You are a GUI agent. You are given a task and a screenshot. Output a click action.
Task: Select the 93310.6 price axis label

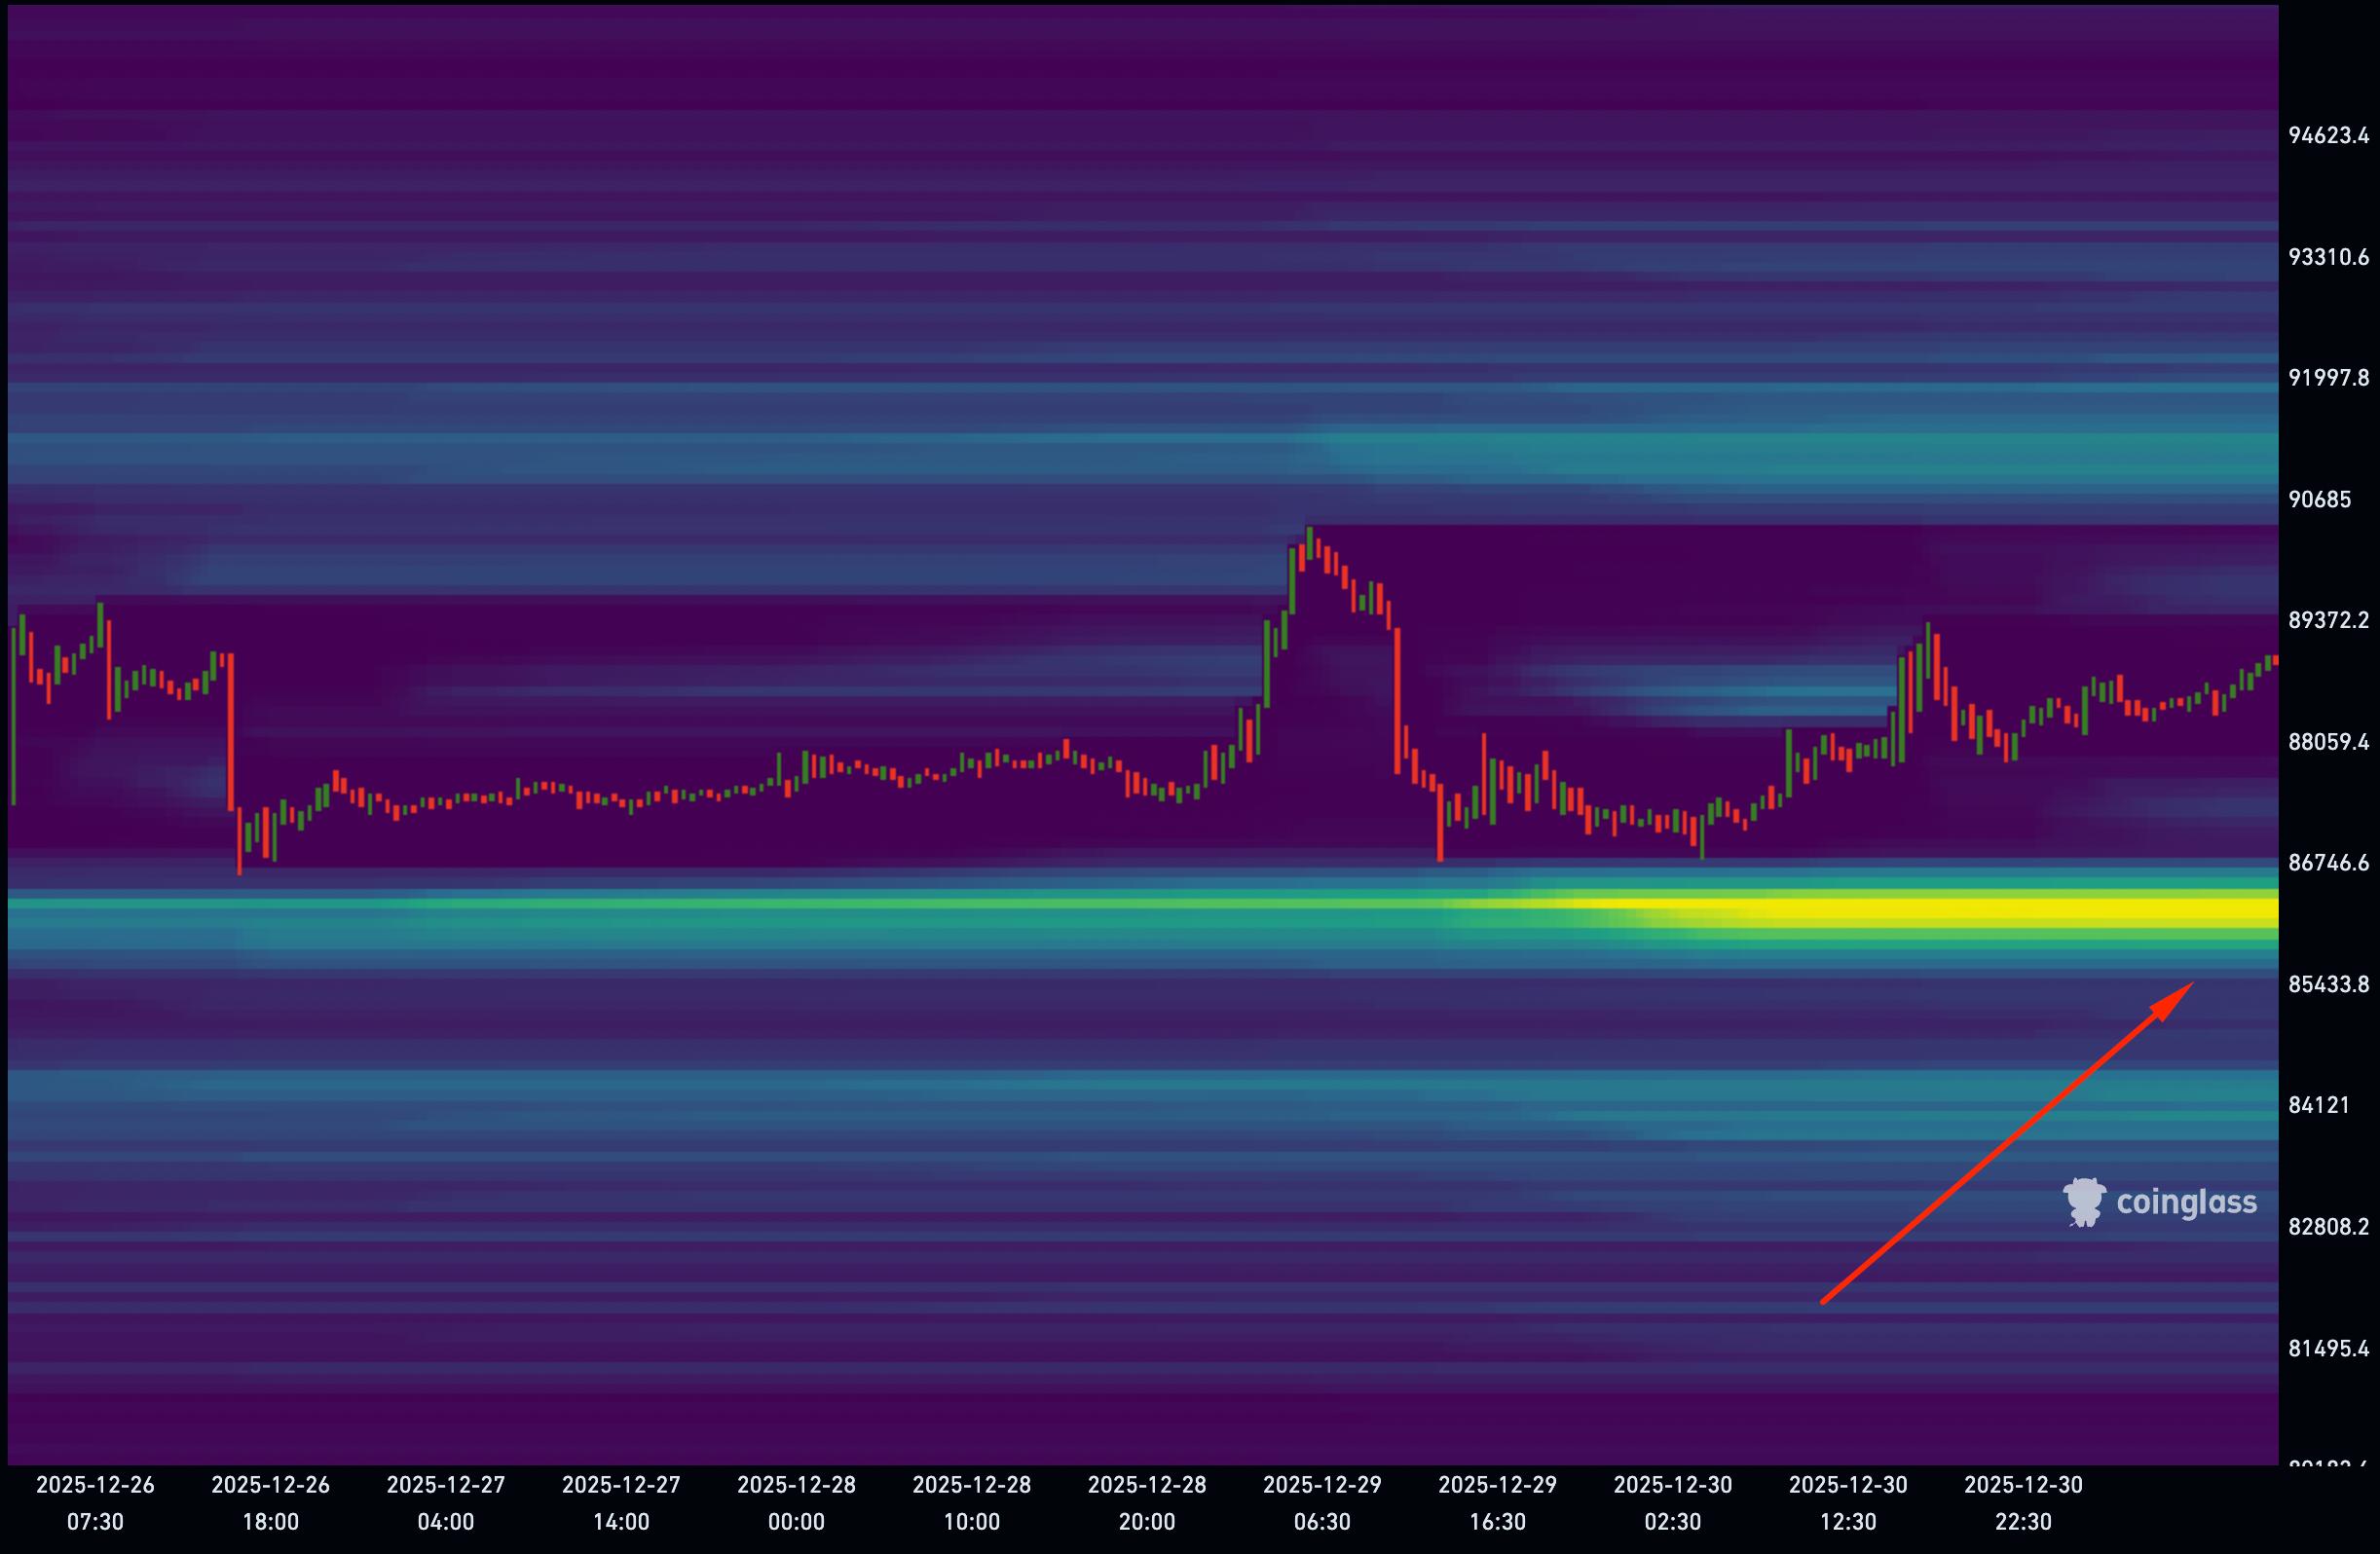tap(2328, 257)
